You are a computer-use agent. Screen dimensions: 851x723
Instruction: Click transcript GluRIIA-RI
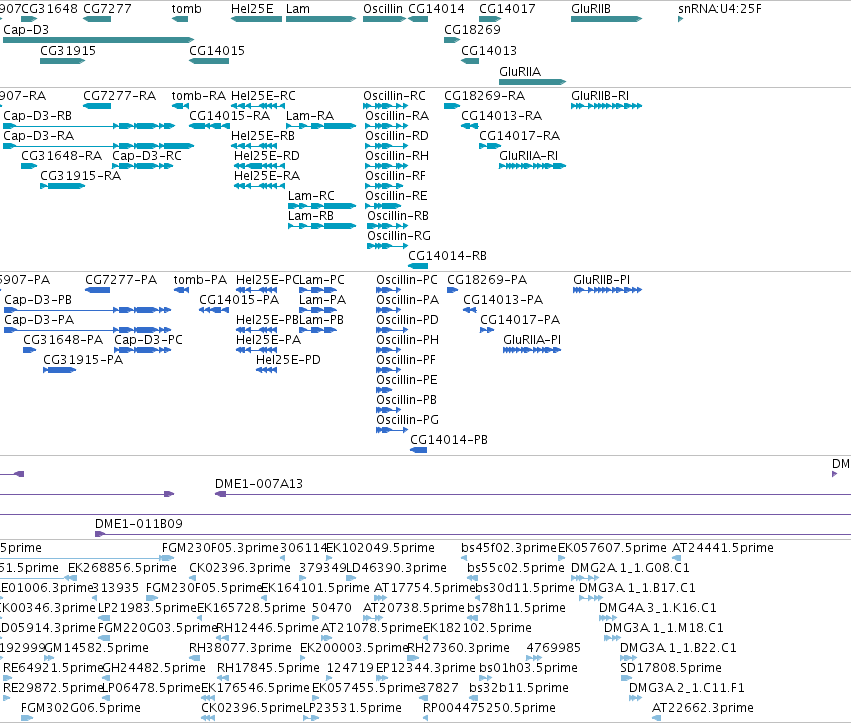528,156
